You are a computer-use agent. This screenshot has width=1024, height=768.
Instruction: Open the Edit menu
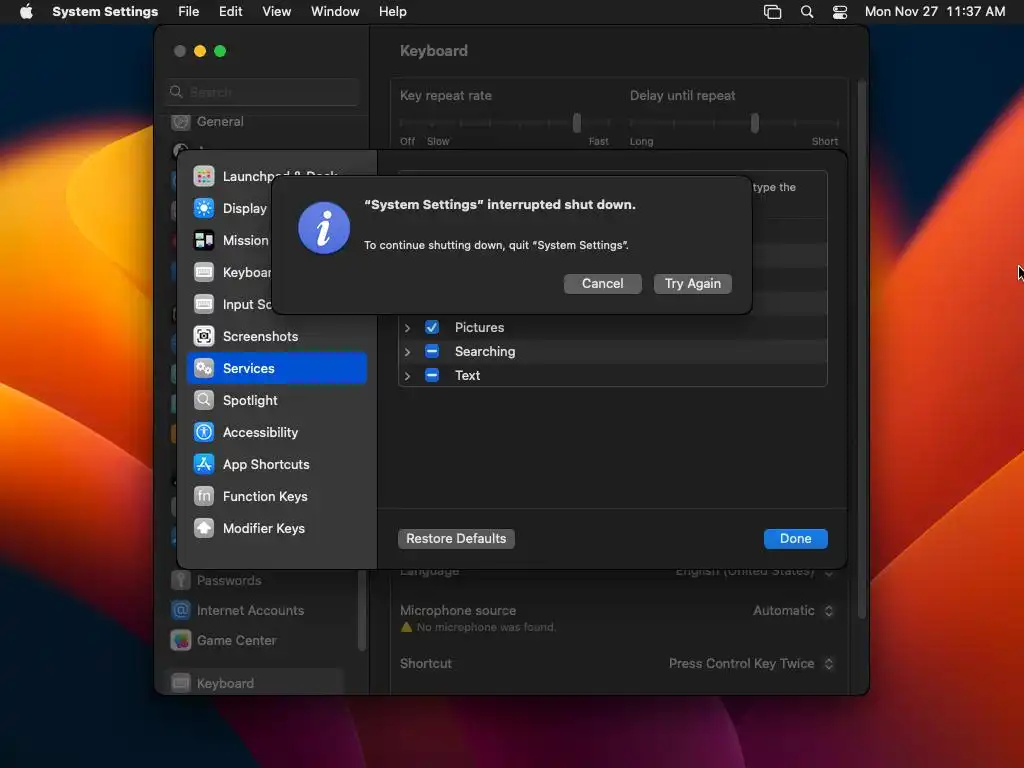tap(231, 12)
